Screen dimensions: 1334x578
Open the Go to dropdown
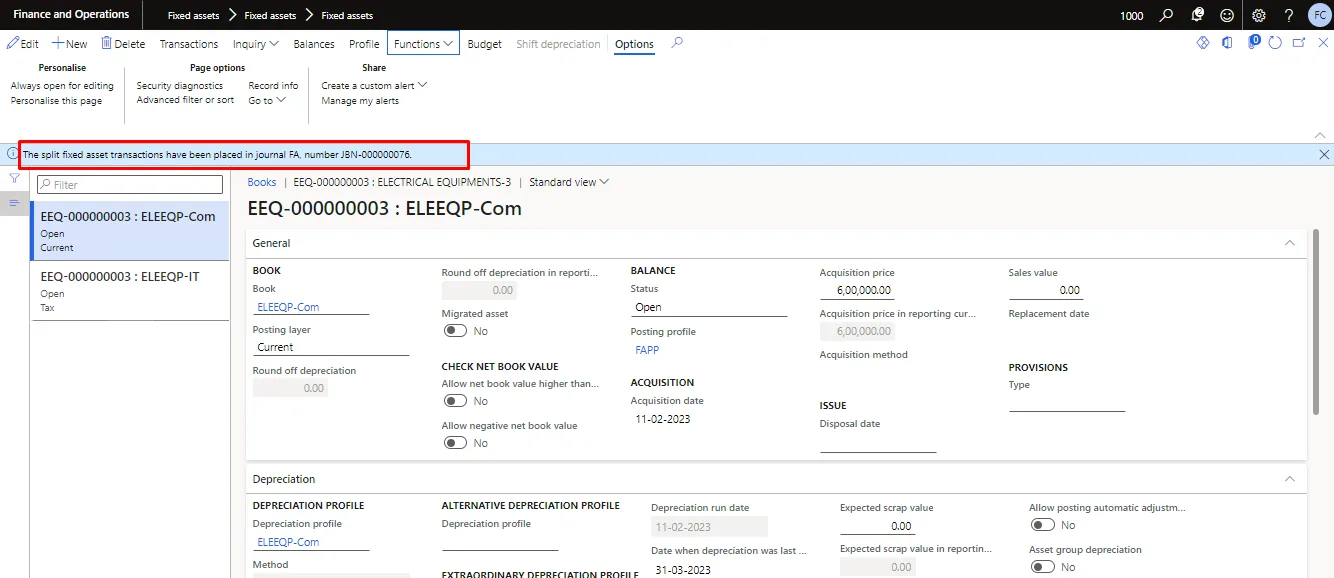click(267, 100)
